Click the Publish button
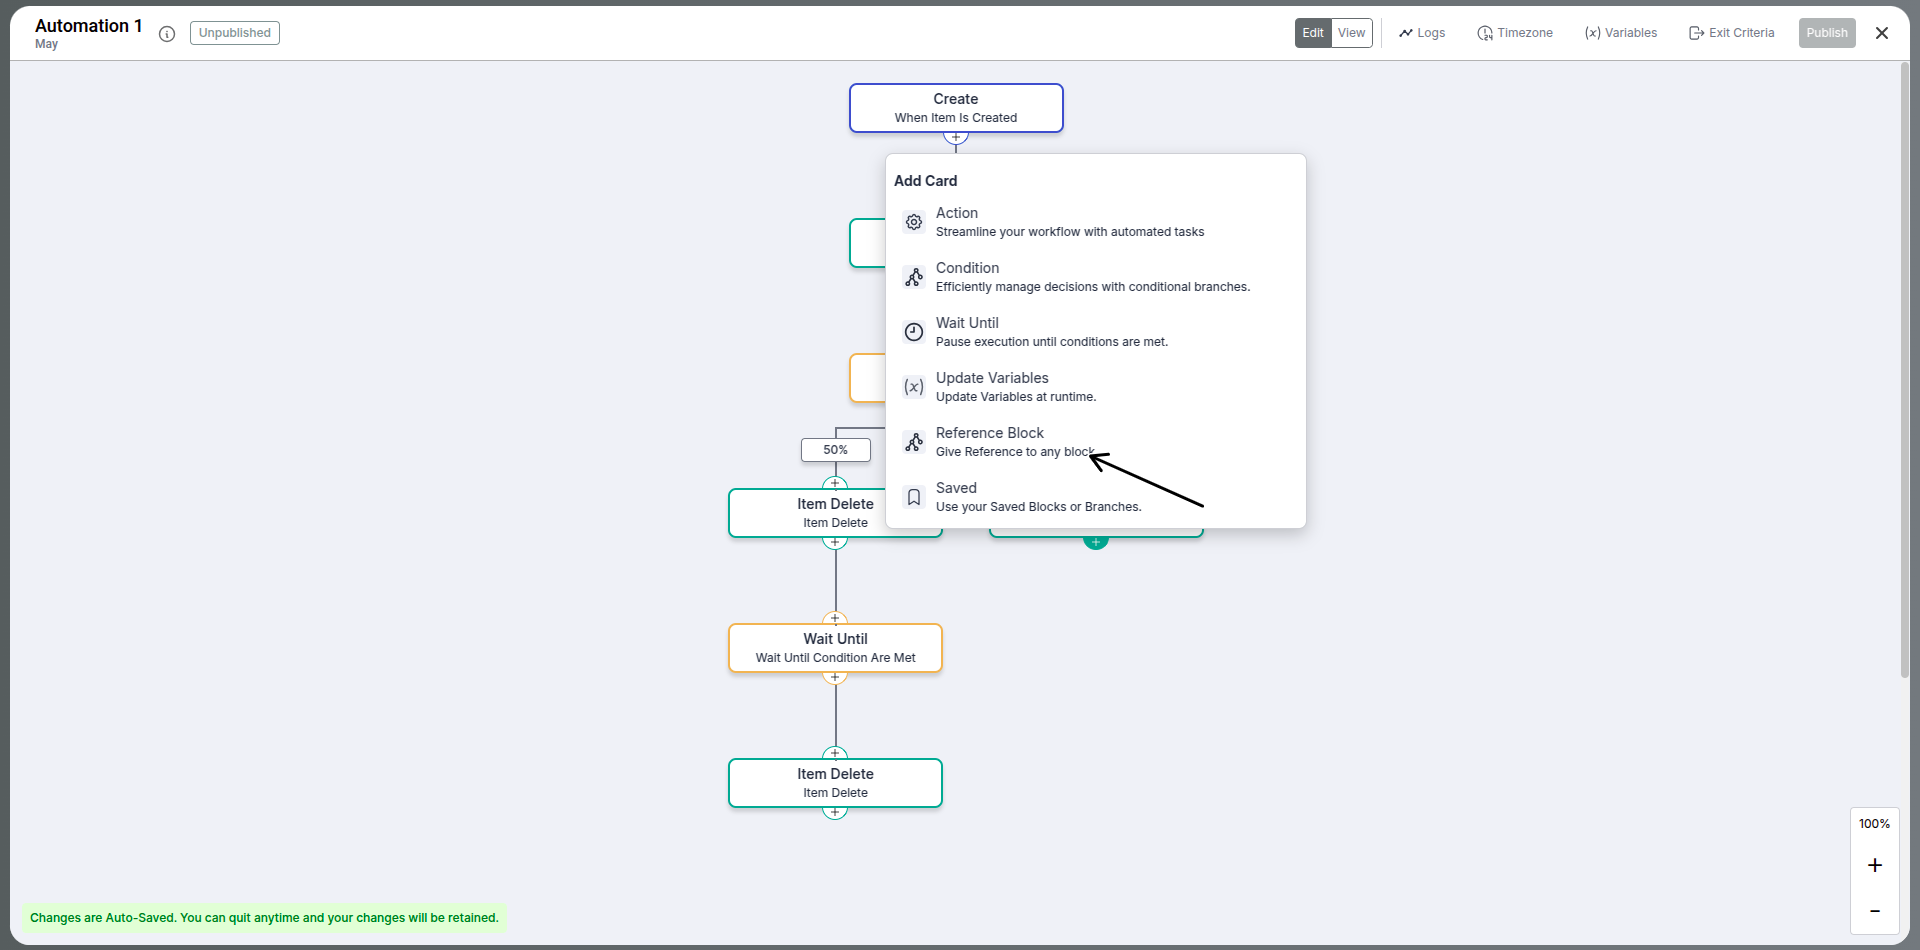Screen dimensions: 1920x950 click(1827, 33)
